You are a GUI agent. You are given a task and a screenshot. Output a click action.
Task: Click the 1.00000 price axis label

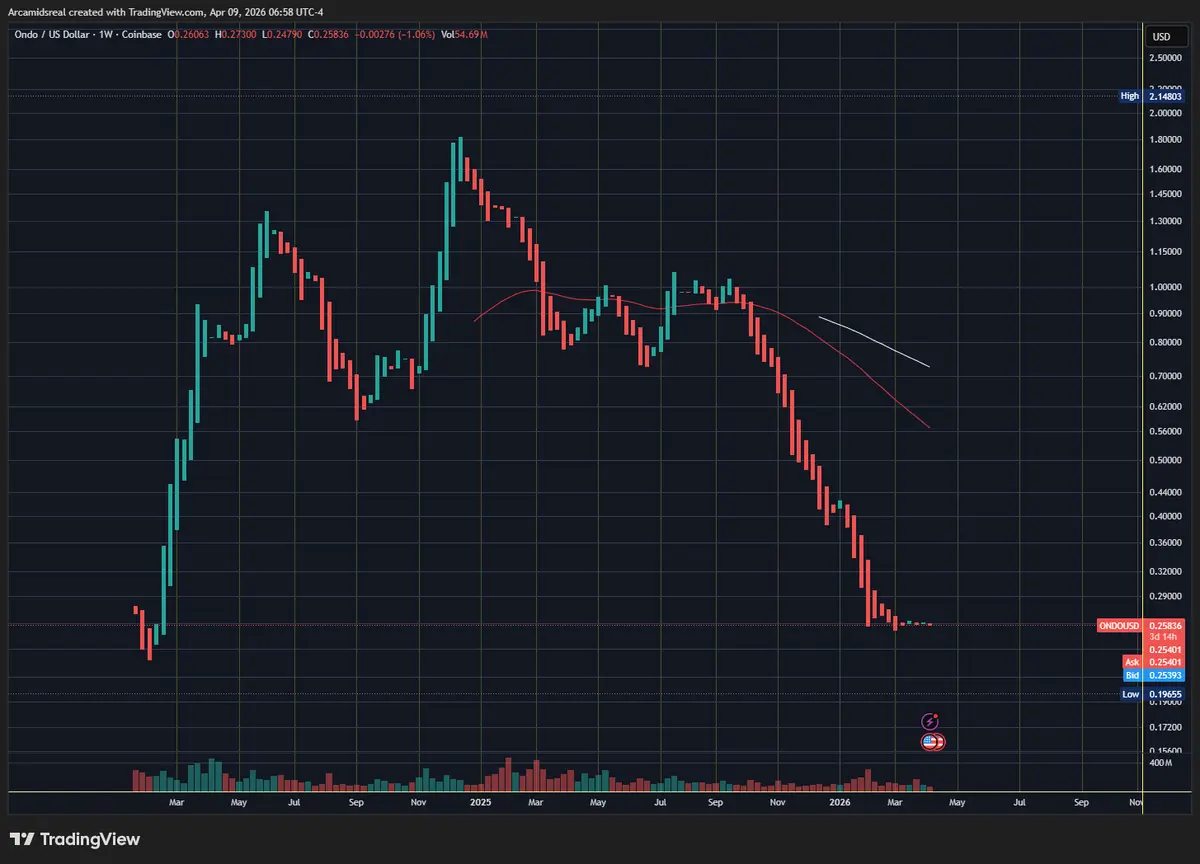pos(1166,287)
